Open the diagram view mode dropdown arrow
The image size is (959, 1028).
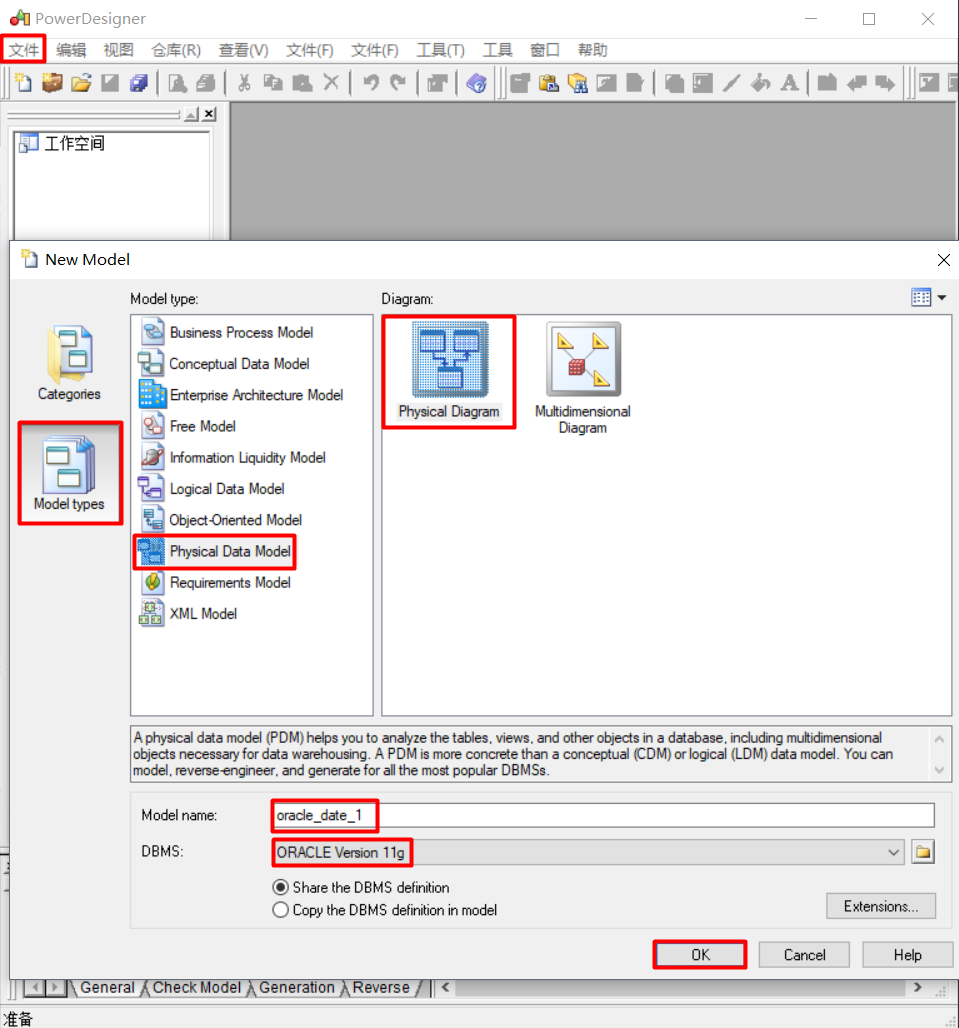[942, 298]
